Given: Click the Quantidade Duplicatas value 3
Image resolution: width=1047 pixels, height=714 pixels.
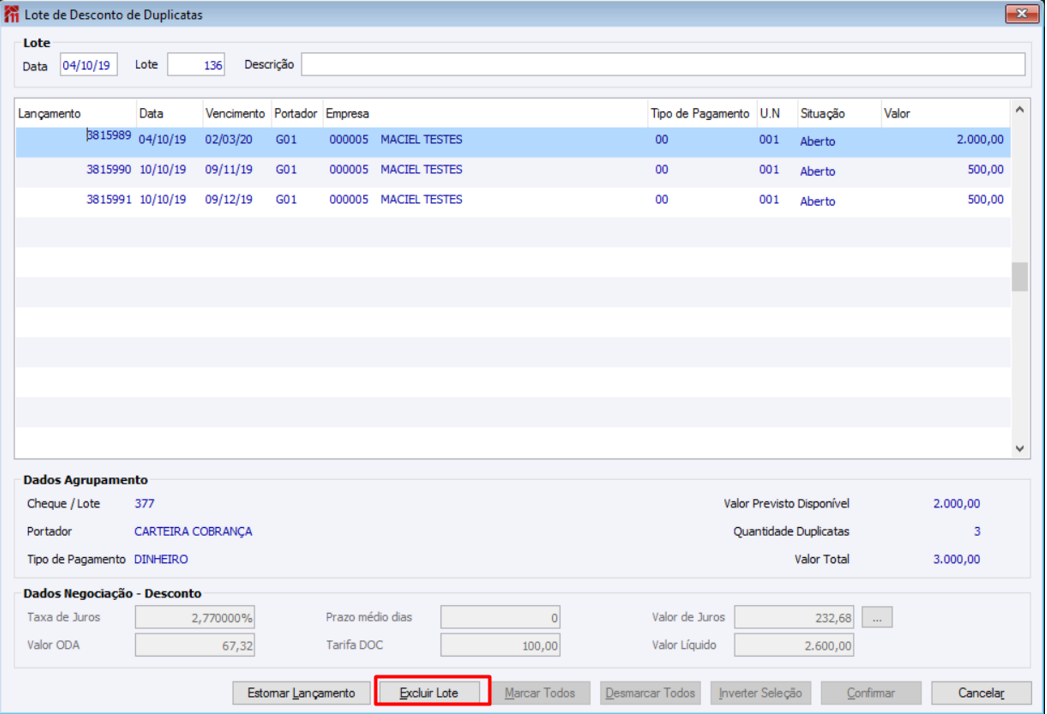Looking at the screenshot, I should tap(977, 532).
